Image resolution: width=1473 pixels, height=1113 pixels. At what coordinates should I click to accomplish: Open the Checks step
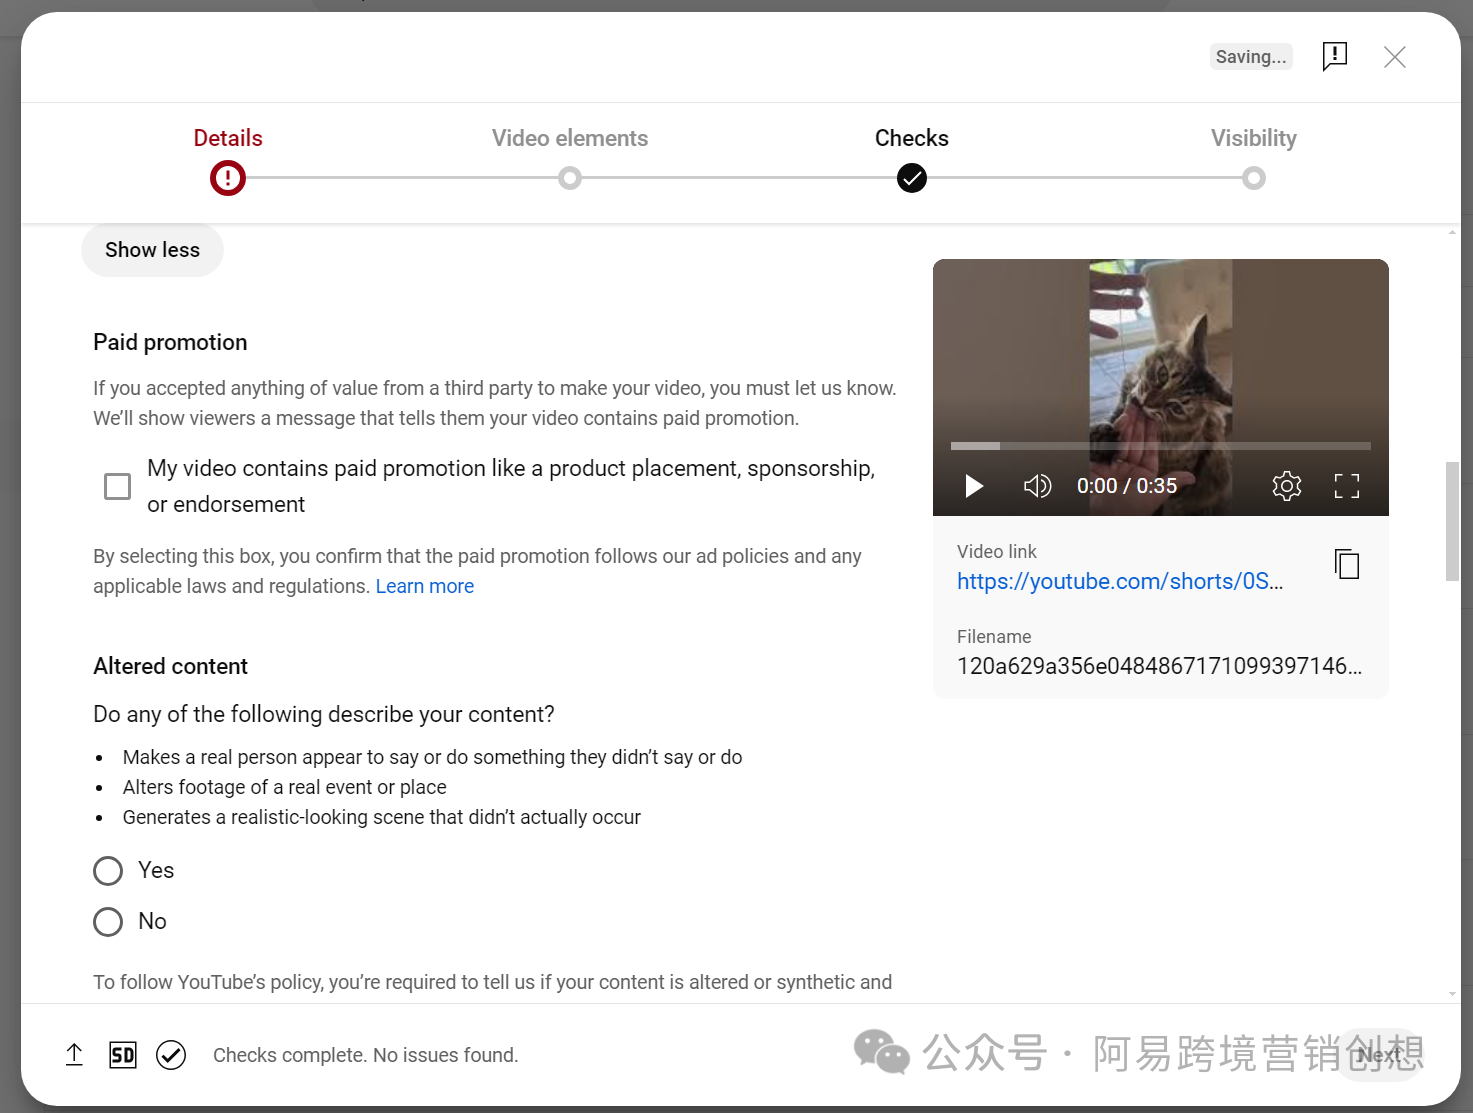pyautogui.click(x=911, y=178)
